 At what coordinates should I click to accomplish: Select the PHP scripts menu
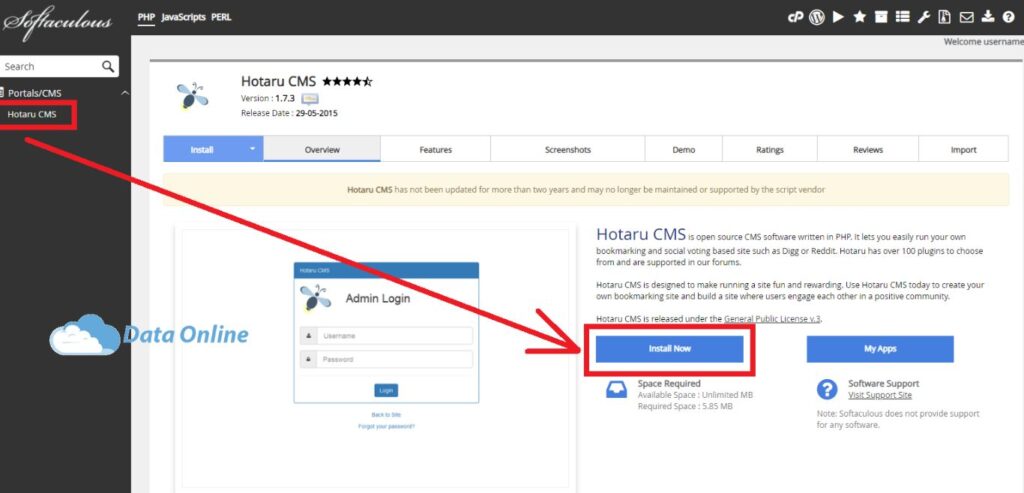pos(146,17)
